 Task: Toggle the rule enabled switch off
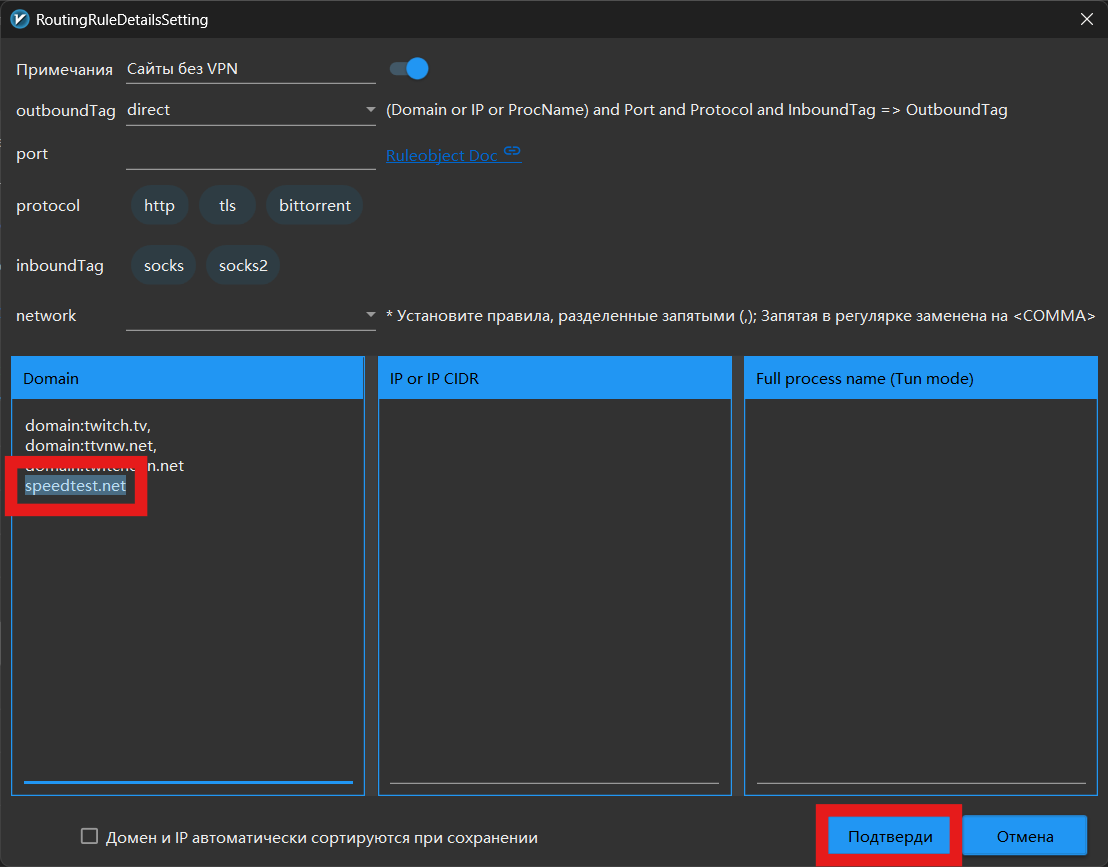[x=408, y=69]
